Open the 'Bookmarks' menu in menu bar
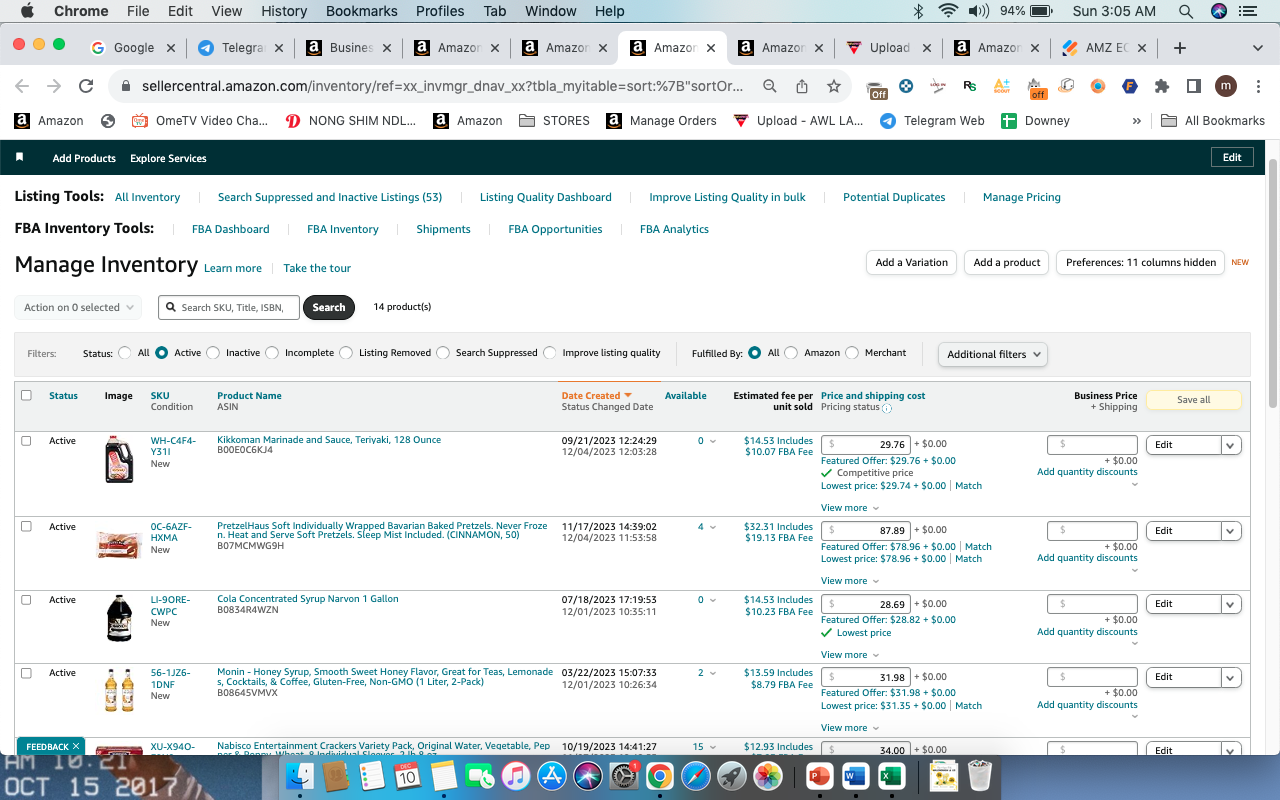The height and width of the screenshot is (800, 1280). [361, 11]
